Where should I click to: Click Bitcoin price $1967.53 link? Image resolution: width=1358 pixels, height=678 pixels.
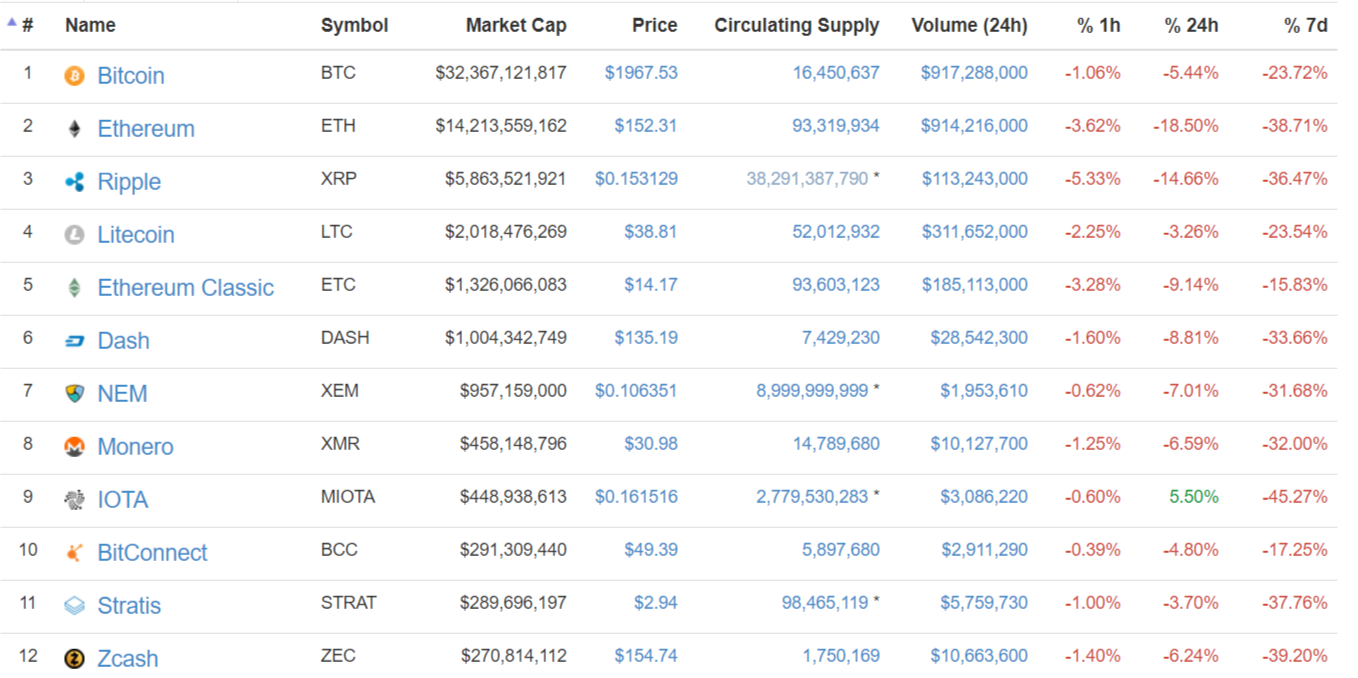[x=641, y=73]
